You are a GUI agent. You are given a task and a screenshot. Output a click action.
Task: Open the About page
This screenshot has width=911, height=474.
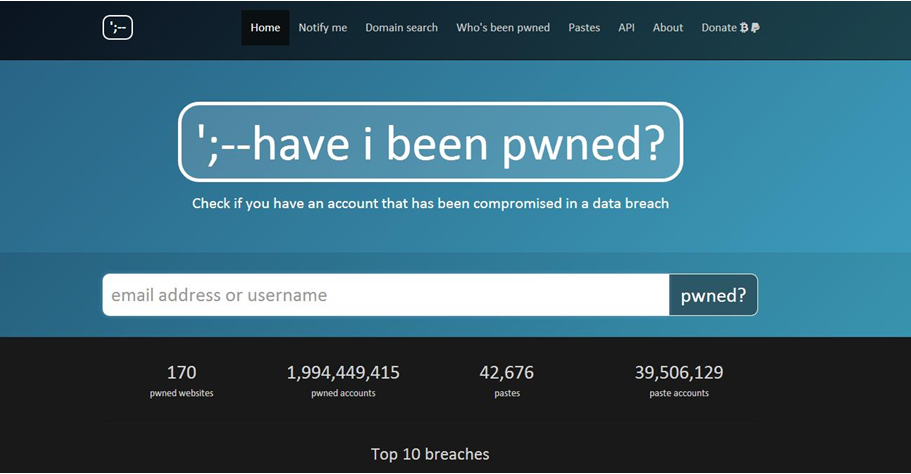pyautogui.click(x=668, y=28)
